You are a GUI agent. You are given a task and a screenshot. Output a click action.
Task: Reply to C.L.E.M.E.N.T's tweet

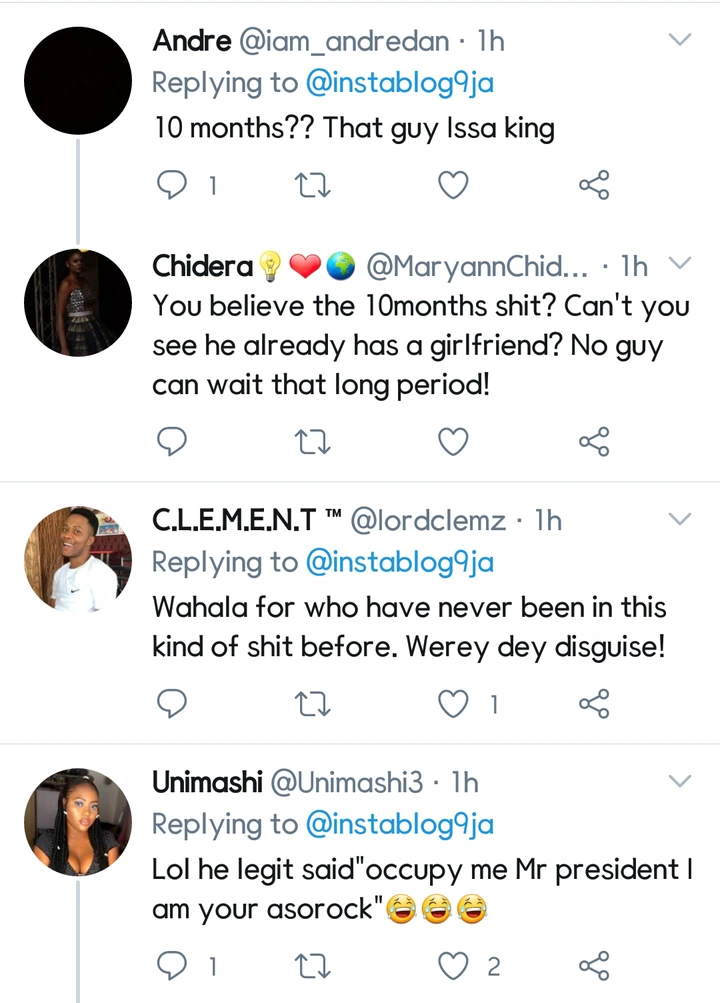pyautogui.click(x=172, y=705)
